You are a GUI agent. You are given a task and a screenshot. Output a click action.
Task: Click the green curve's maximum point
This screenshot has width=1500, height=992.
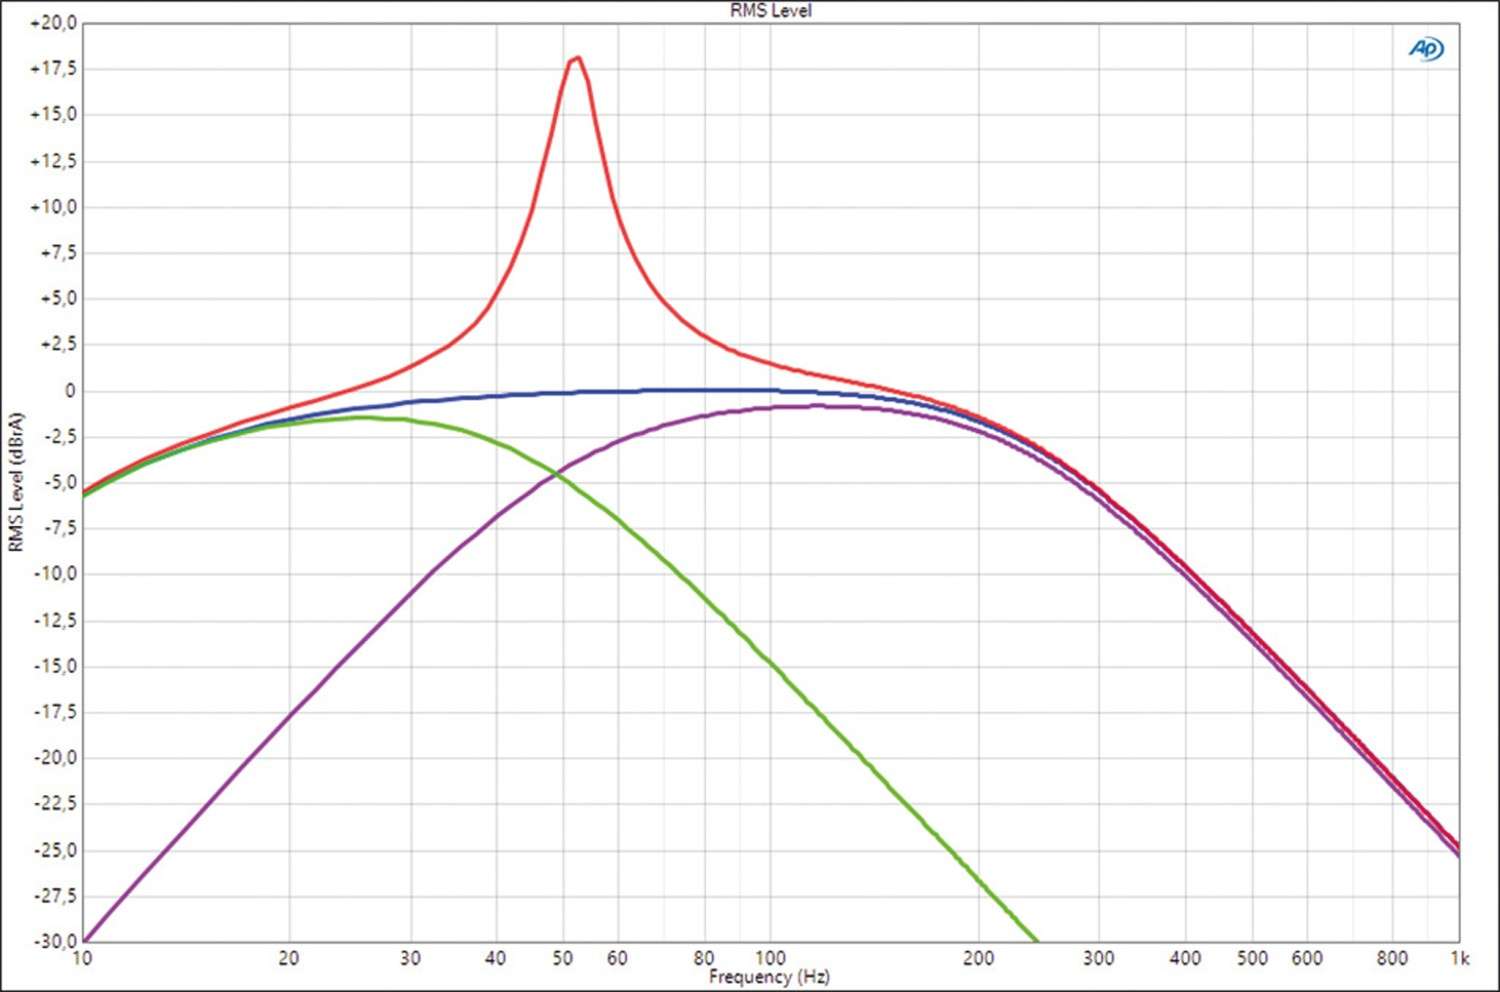(x=362, y=417)
